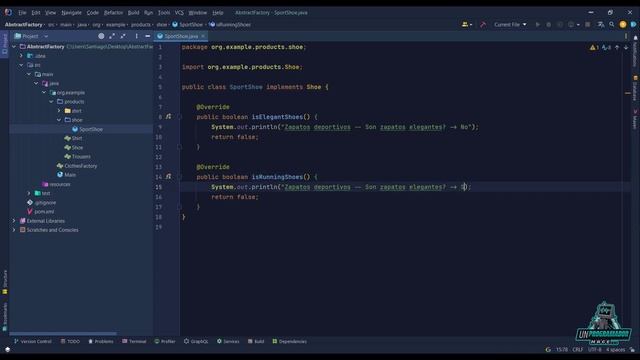Screen dimensions: 640x360
Task: Open GraphQL tool window
Action: coord(196,341)
